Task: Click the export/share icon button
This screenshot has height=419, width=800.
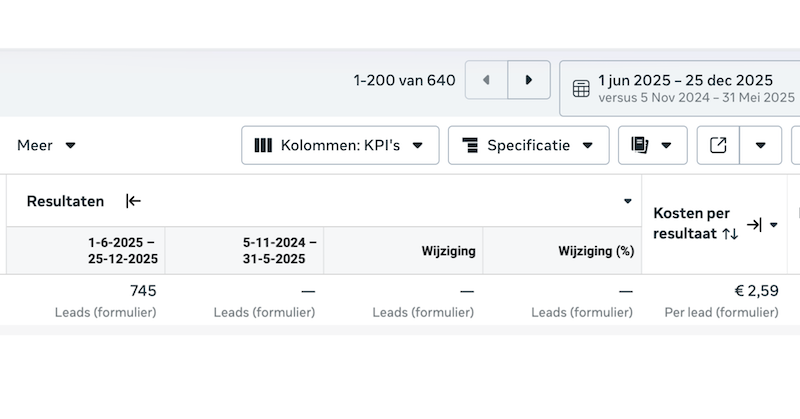Action: 718,145
